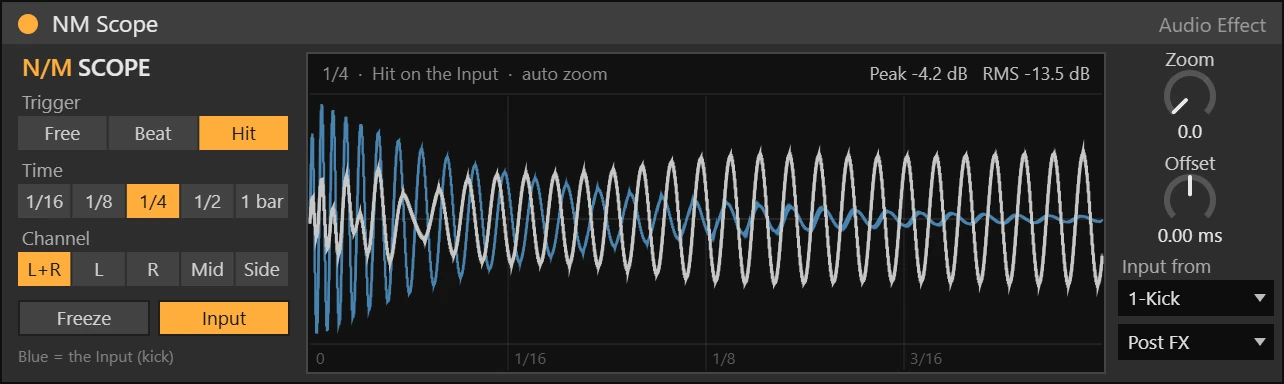Click the Zoom knob
The width and height of the screenshot is (1284, 384).
pos(1189,97)
